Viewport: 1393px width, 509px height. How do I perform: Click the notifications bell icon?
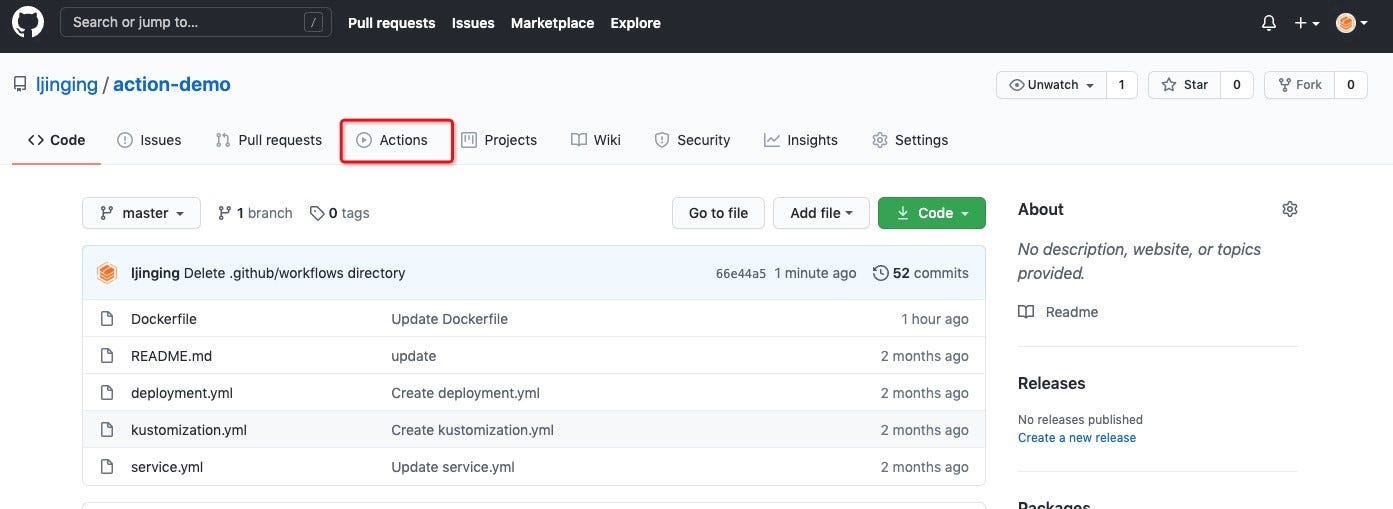(1269, 22)
